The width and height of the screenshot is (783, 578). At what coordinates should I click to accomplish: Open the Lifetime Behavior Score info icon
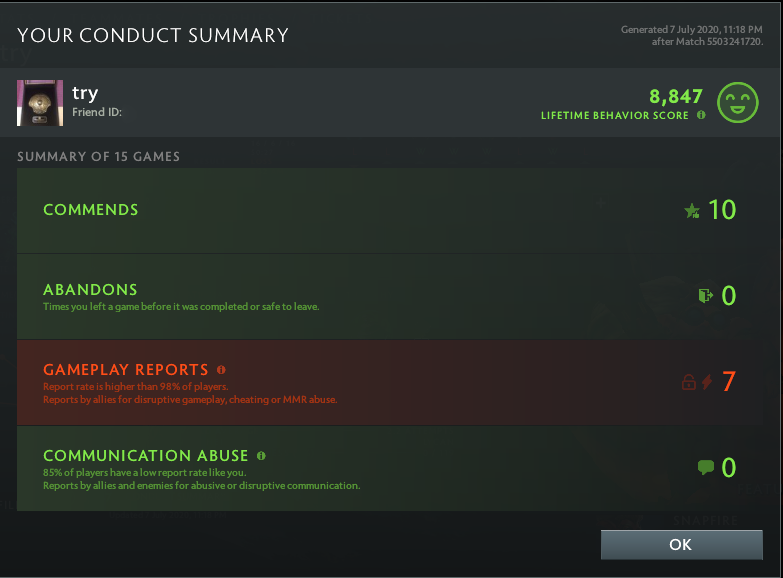(701, 115)
